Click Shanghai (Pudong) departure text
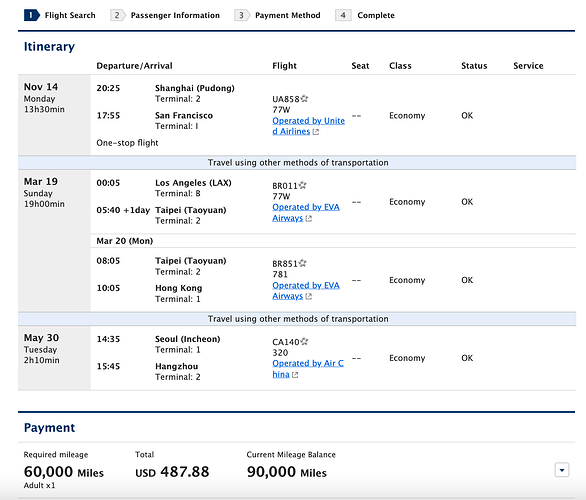 (x=195, y=88)
